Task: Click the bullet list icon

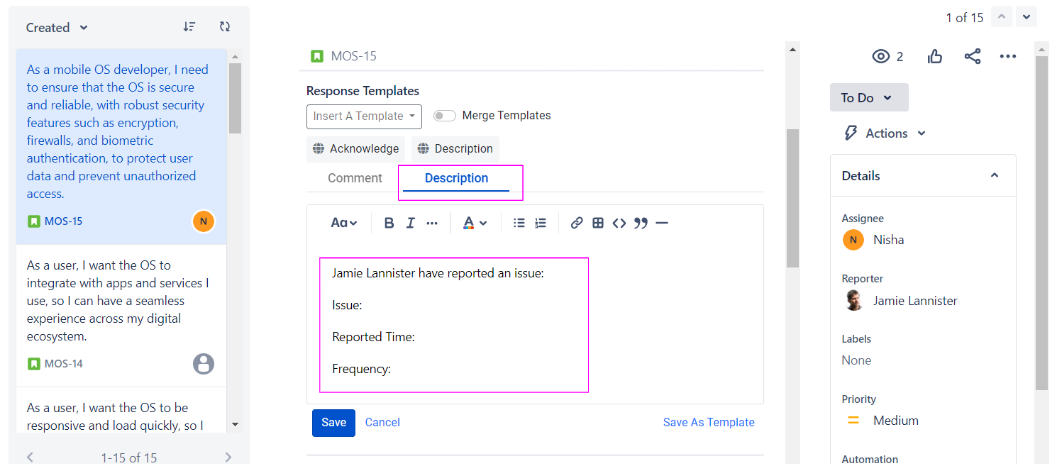Action: click(x=519, y=223)
